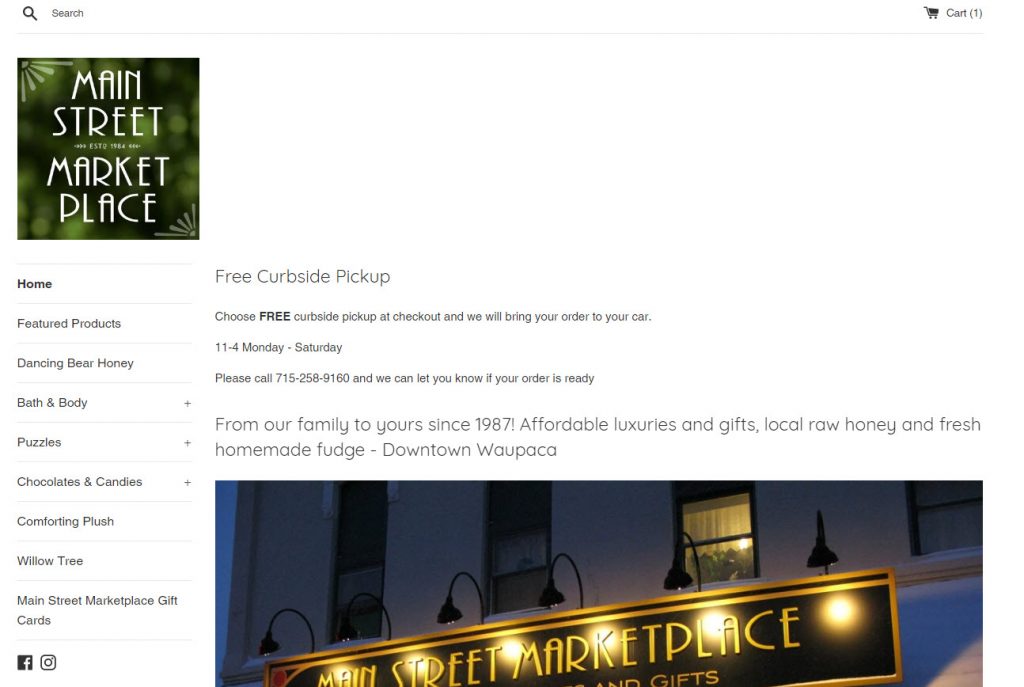Open the Puzzles category link

[x=39, y=443]
